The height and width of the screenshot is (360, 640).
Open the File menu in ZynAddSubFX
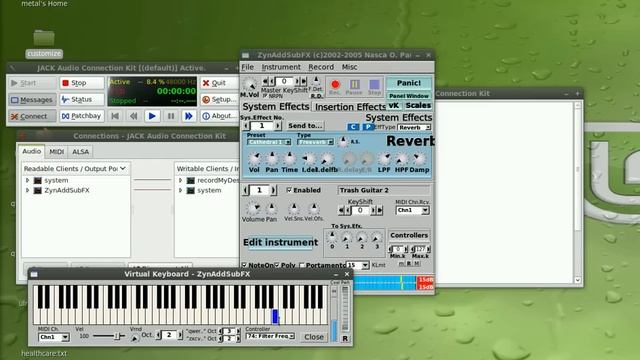pyautogui.click(x=247, y=67)
